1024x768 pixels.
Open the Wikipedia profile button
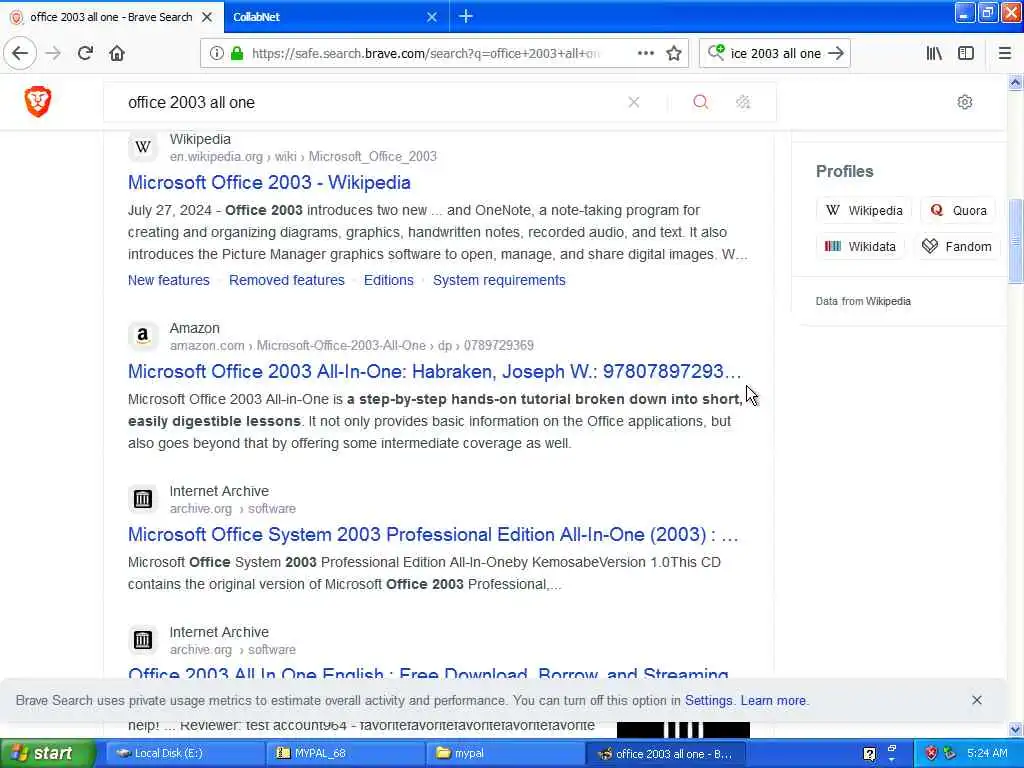(x=863, y=210)
